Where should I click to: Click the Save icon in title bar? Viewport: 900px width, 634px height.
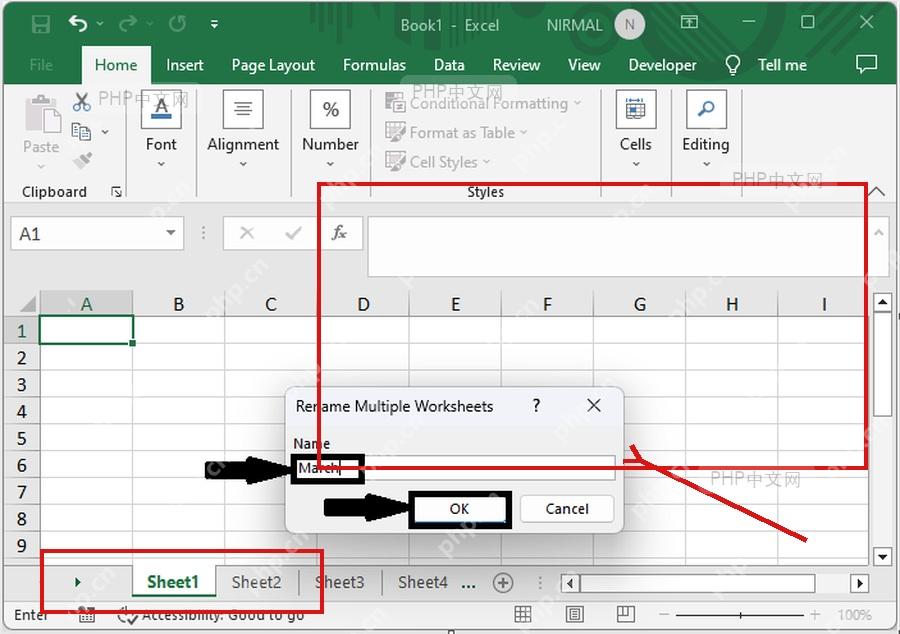[x=41, y=24]
